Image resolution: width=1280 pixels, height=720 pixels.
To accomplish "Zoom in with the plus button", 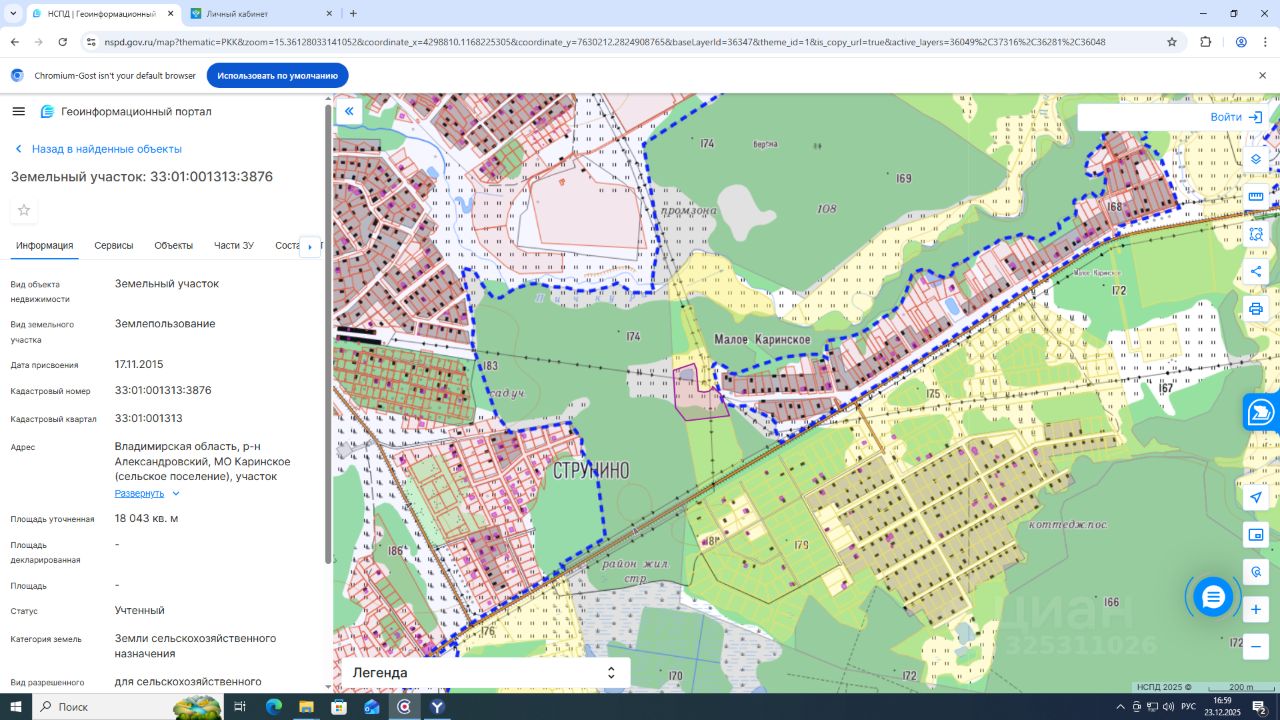I will click(x=1256, y=609).
